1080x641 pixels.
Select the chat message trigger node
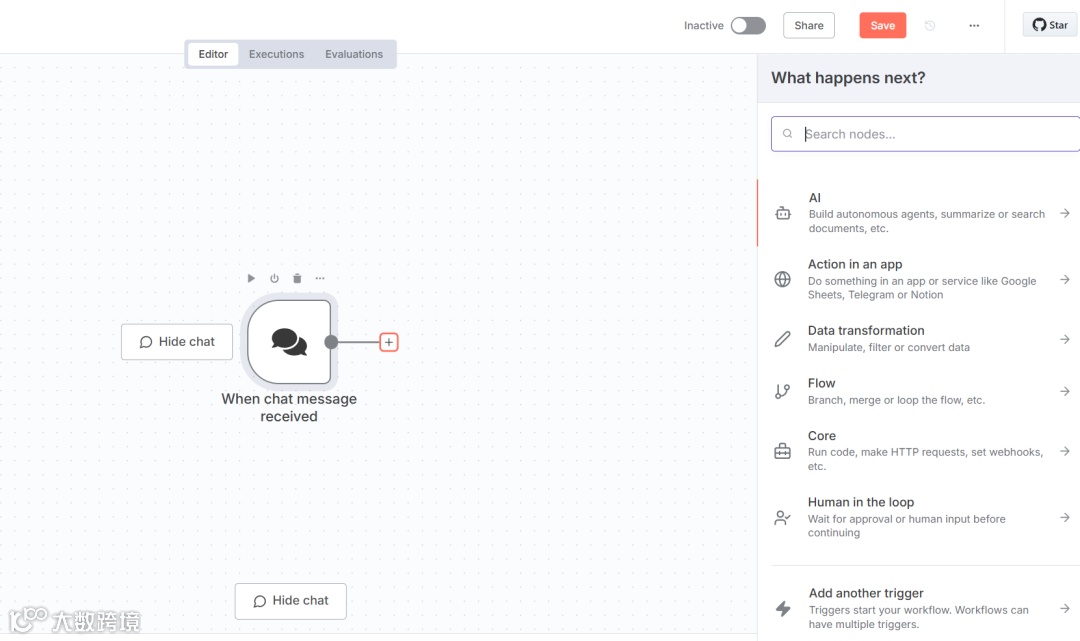[289, 342]
